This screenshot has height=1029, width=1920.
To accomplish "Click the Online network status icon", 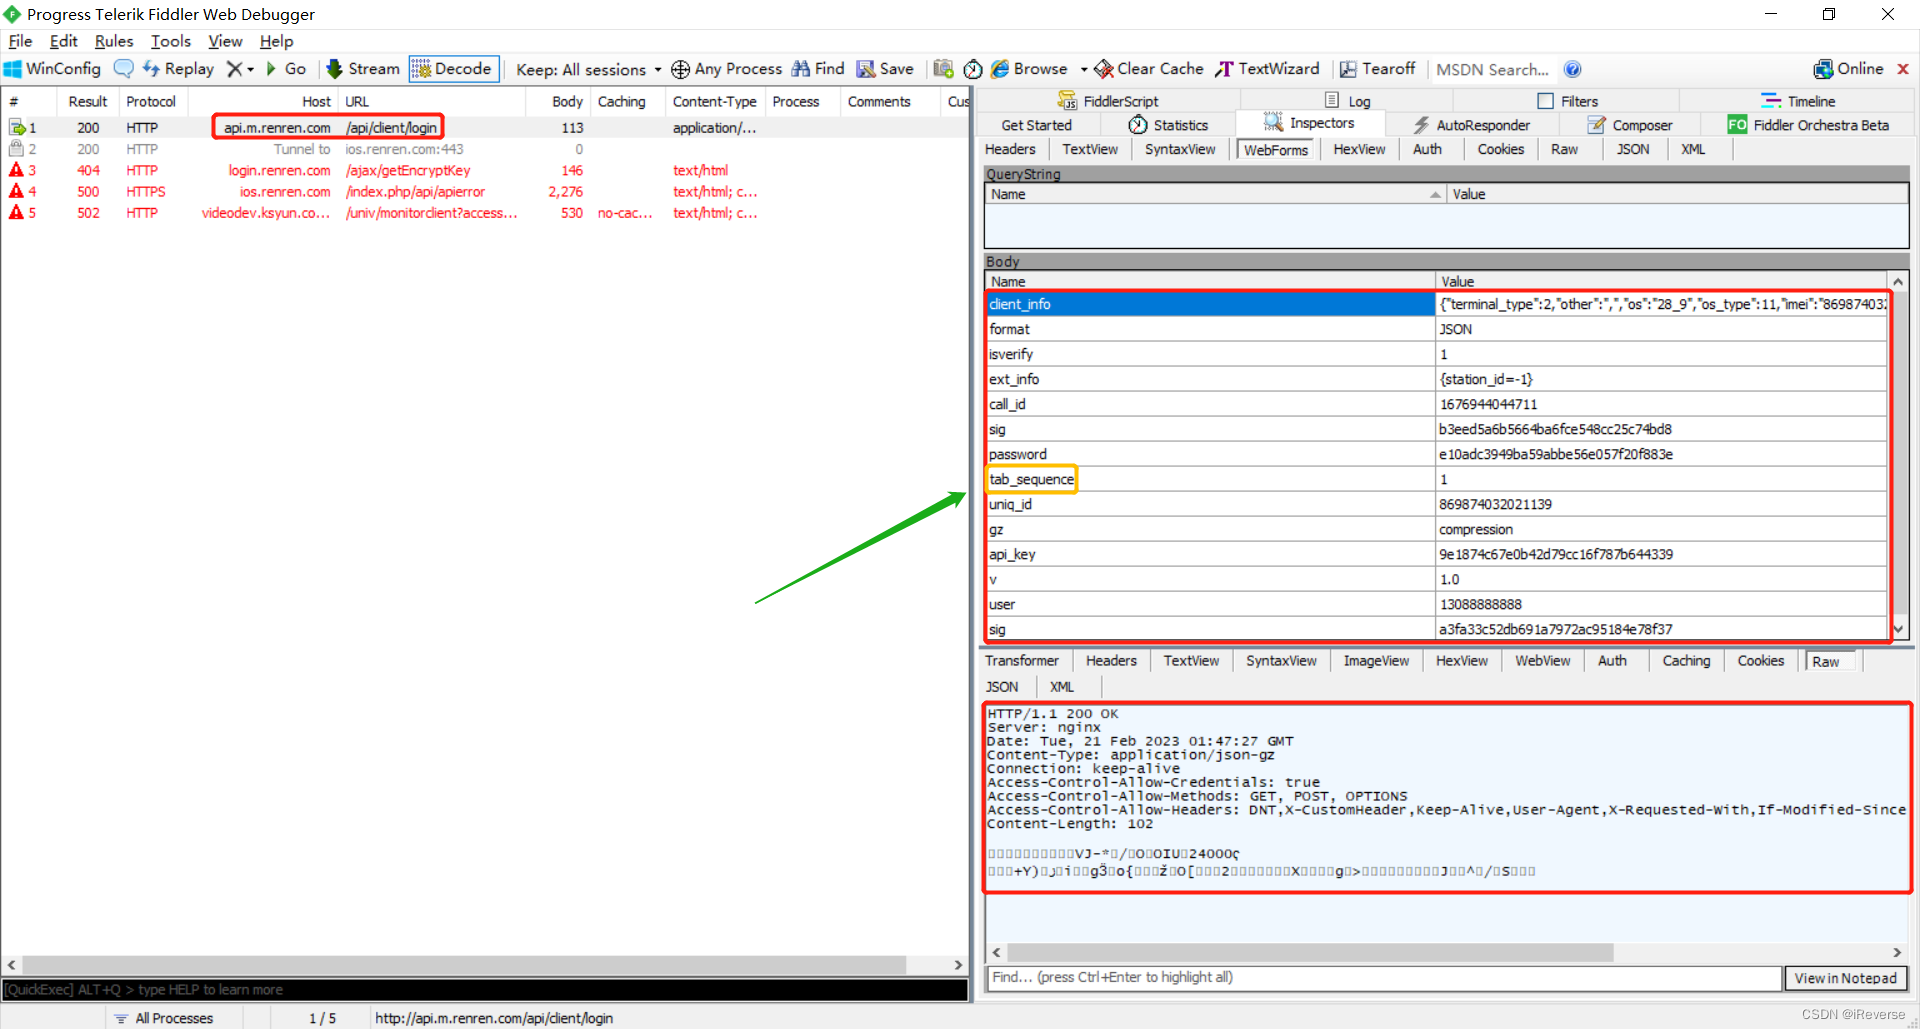I will pos(1823,69).
